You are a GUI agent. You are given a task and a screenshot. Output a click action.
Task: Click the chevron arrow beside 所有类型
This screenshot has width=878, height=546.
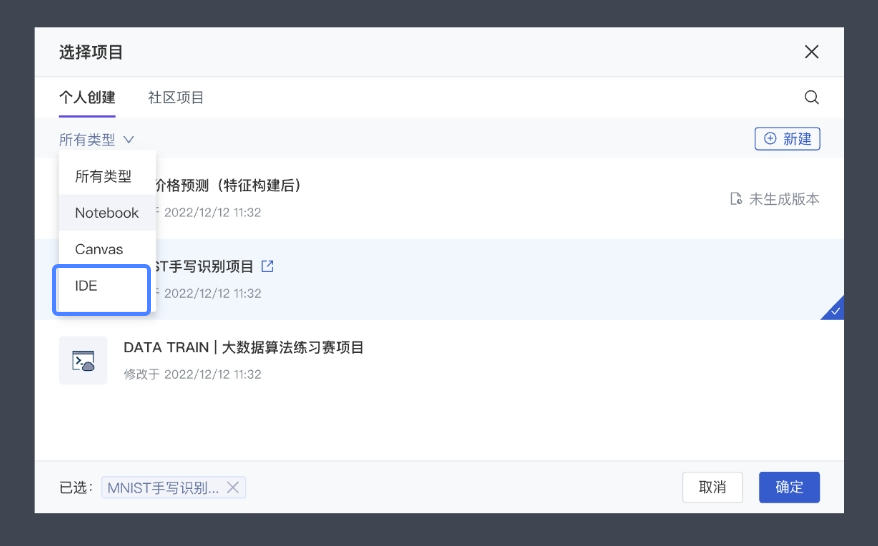tap(129, 139)
